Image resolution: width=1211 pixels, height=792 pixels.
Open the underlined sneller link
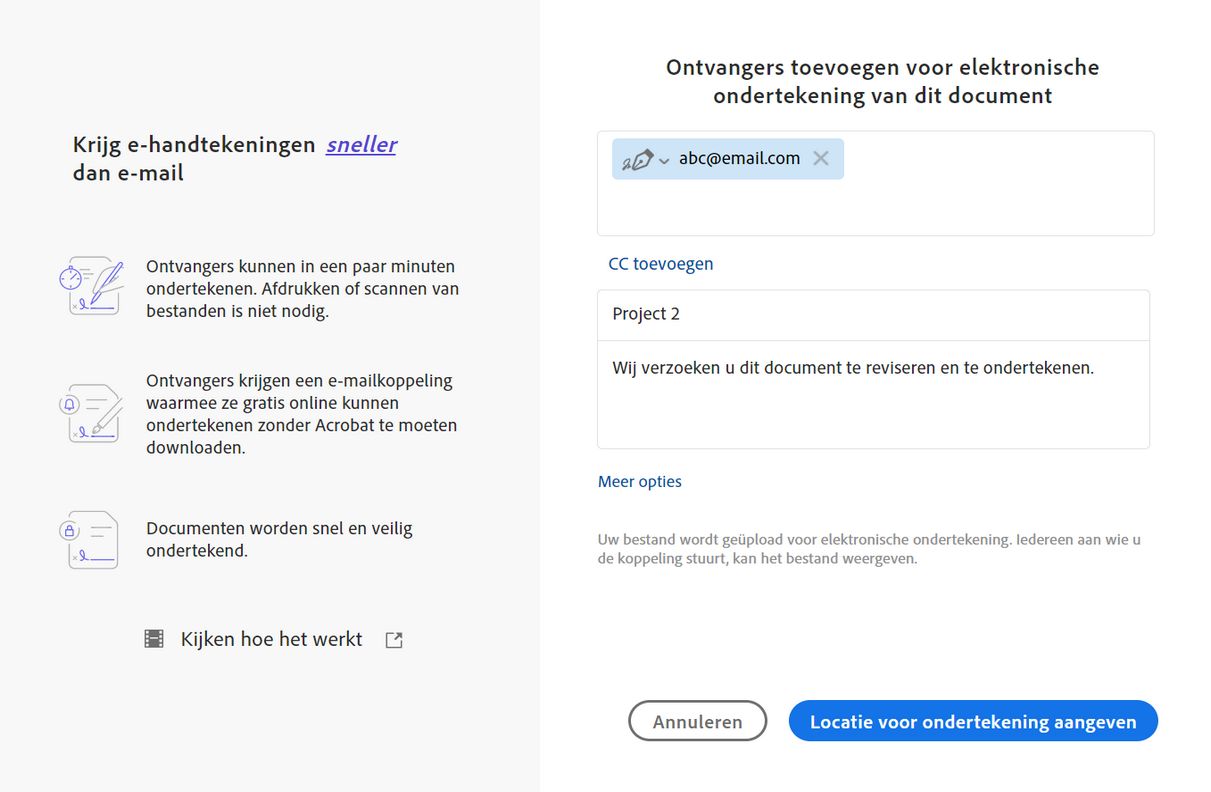coord(361,145)
